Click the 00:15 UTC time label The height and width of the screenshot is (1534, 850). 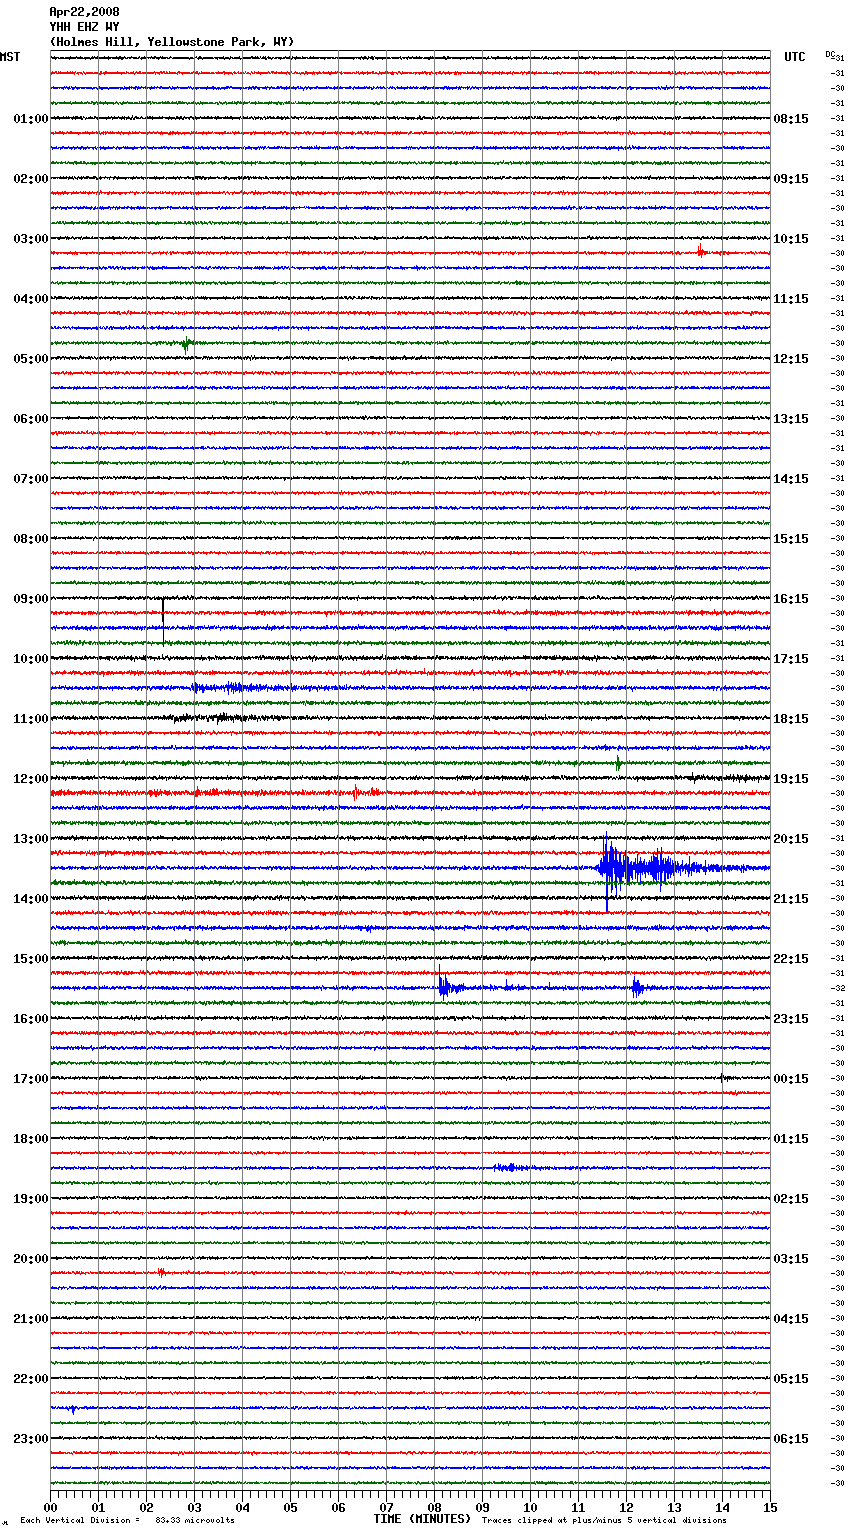pyautogui.click(x=791, y=1079)
